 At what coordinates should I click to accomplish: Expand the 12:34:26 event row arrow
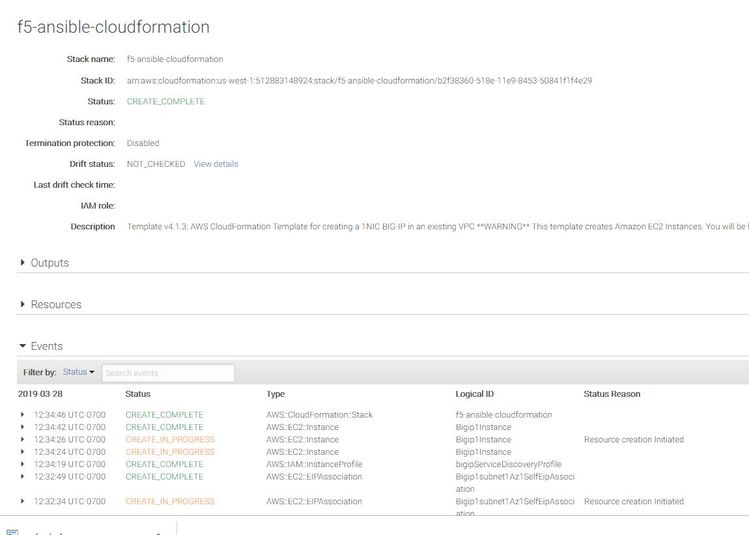point(22,440)
